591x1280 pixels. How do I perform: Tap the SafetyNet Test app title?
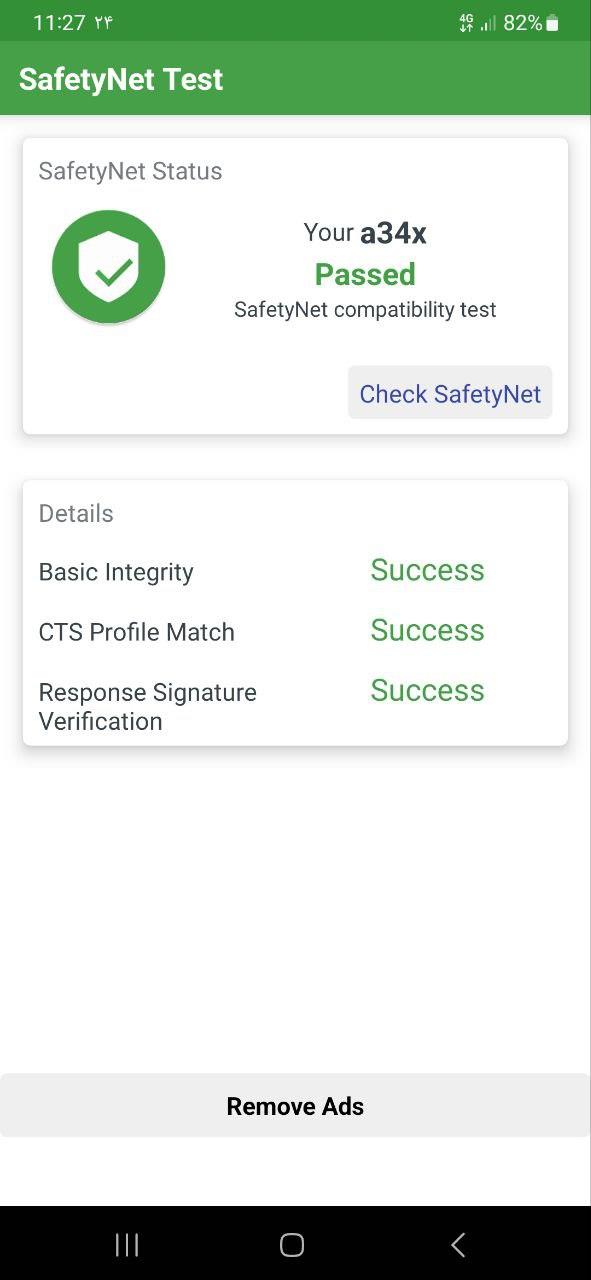tap(121, 79)
